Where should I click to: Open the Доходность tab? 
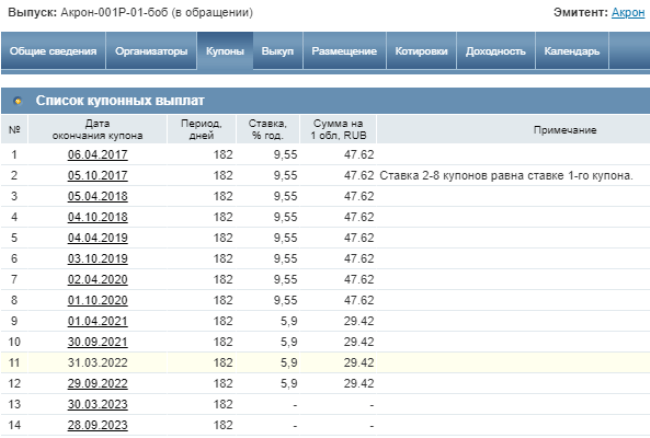coord(495,51)
